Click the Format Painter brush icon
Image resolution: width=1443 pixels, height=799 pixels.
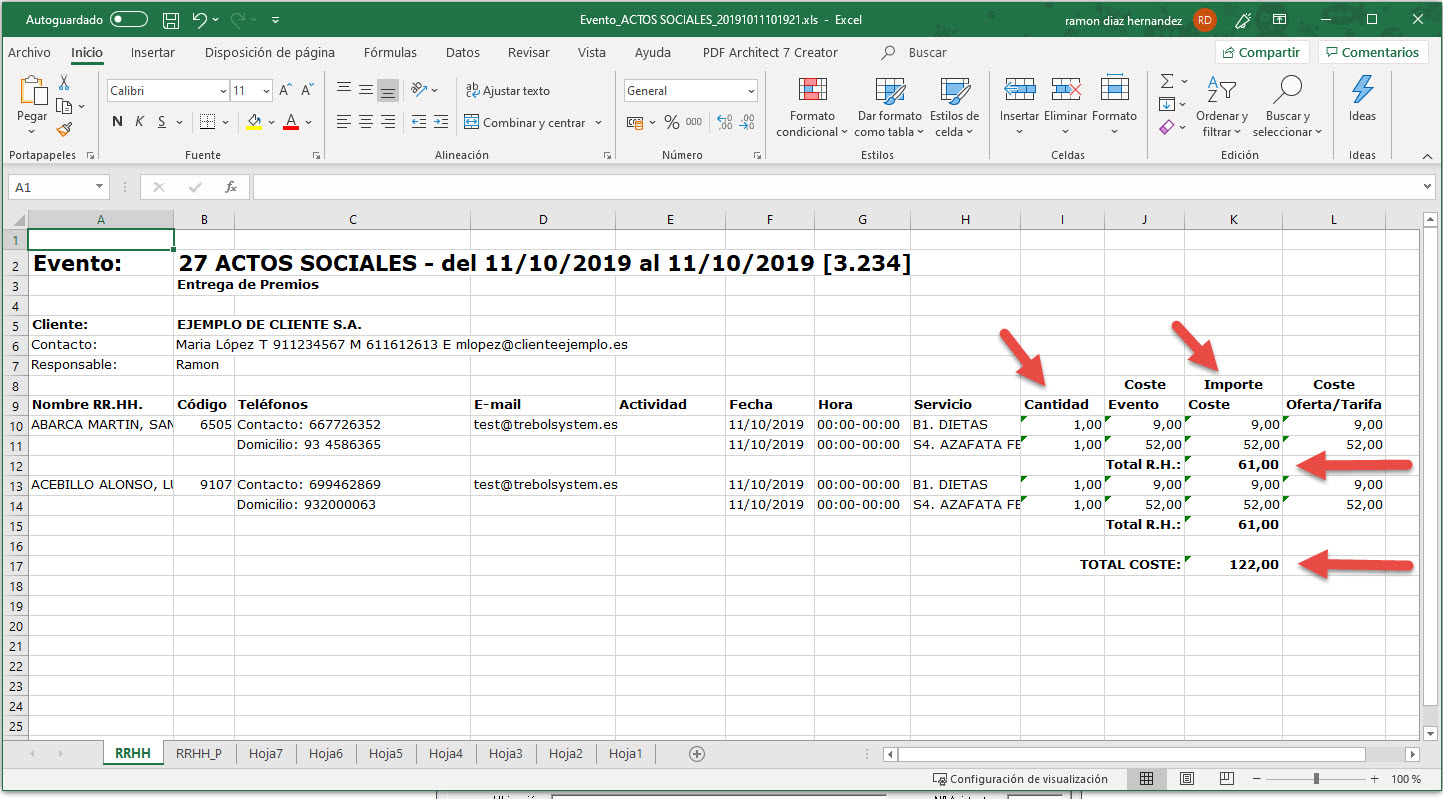click(64, 129)
